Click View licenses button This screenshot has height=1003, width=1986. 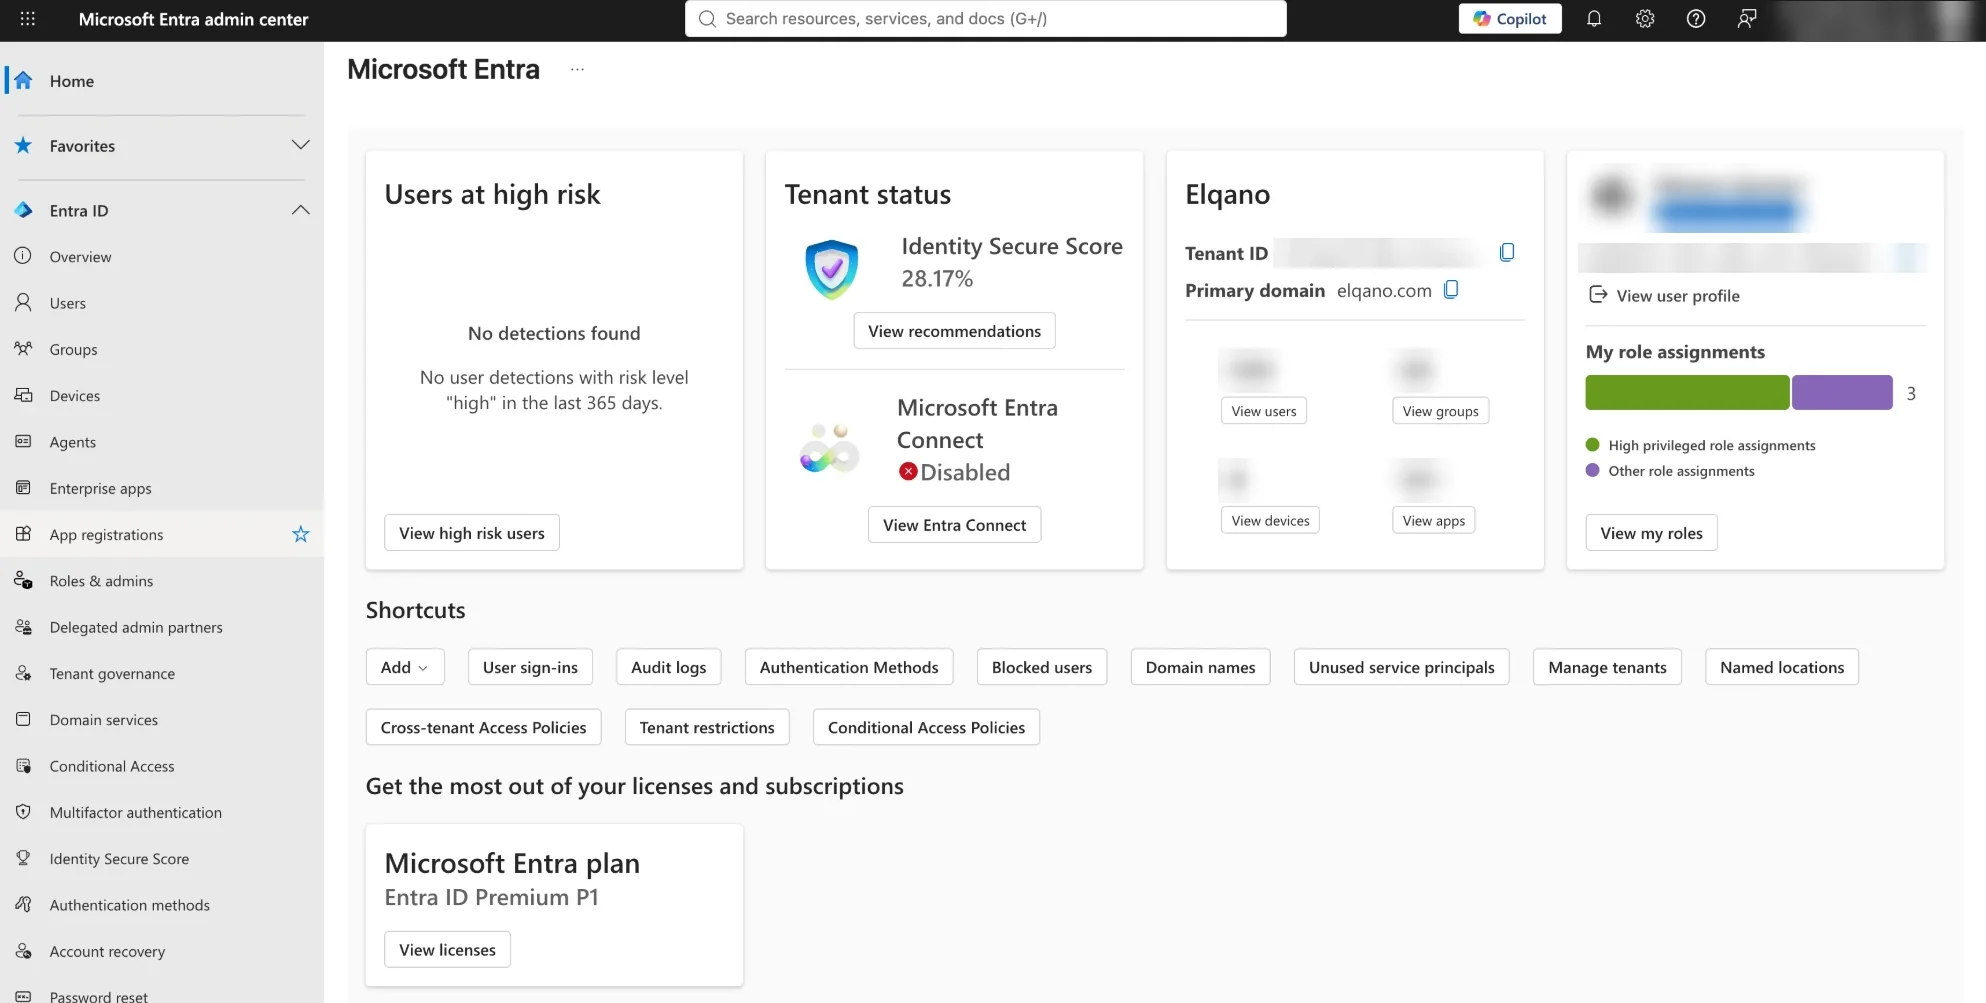pos(447,949)
